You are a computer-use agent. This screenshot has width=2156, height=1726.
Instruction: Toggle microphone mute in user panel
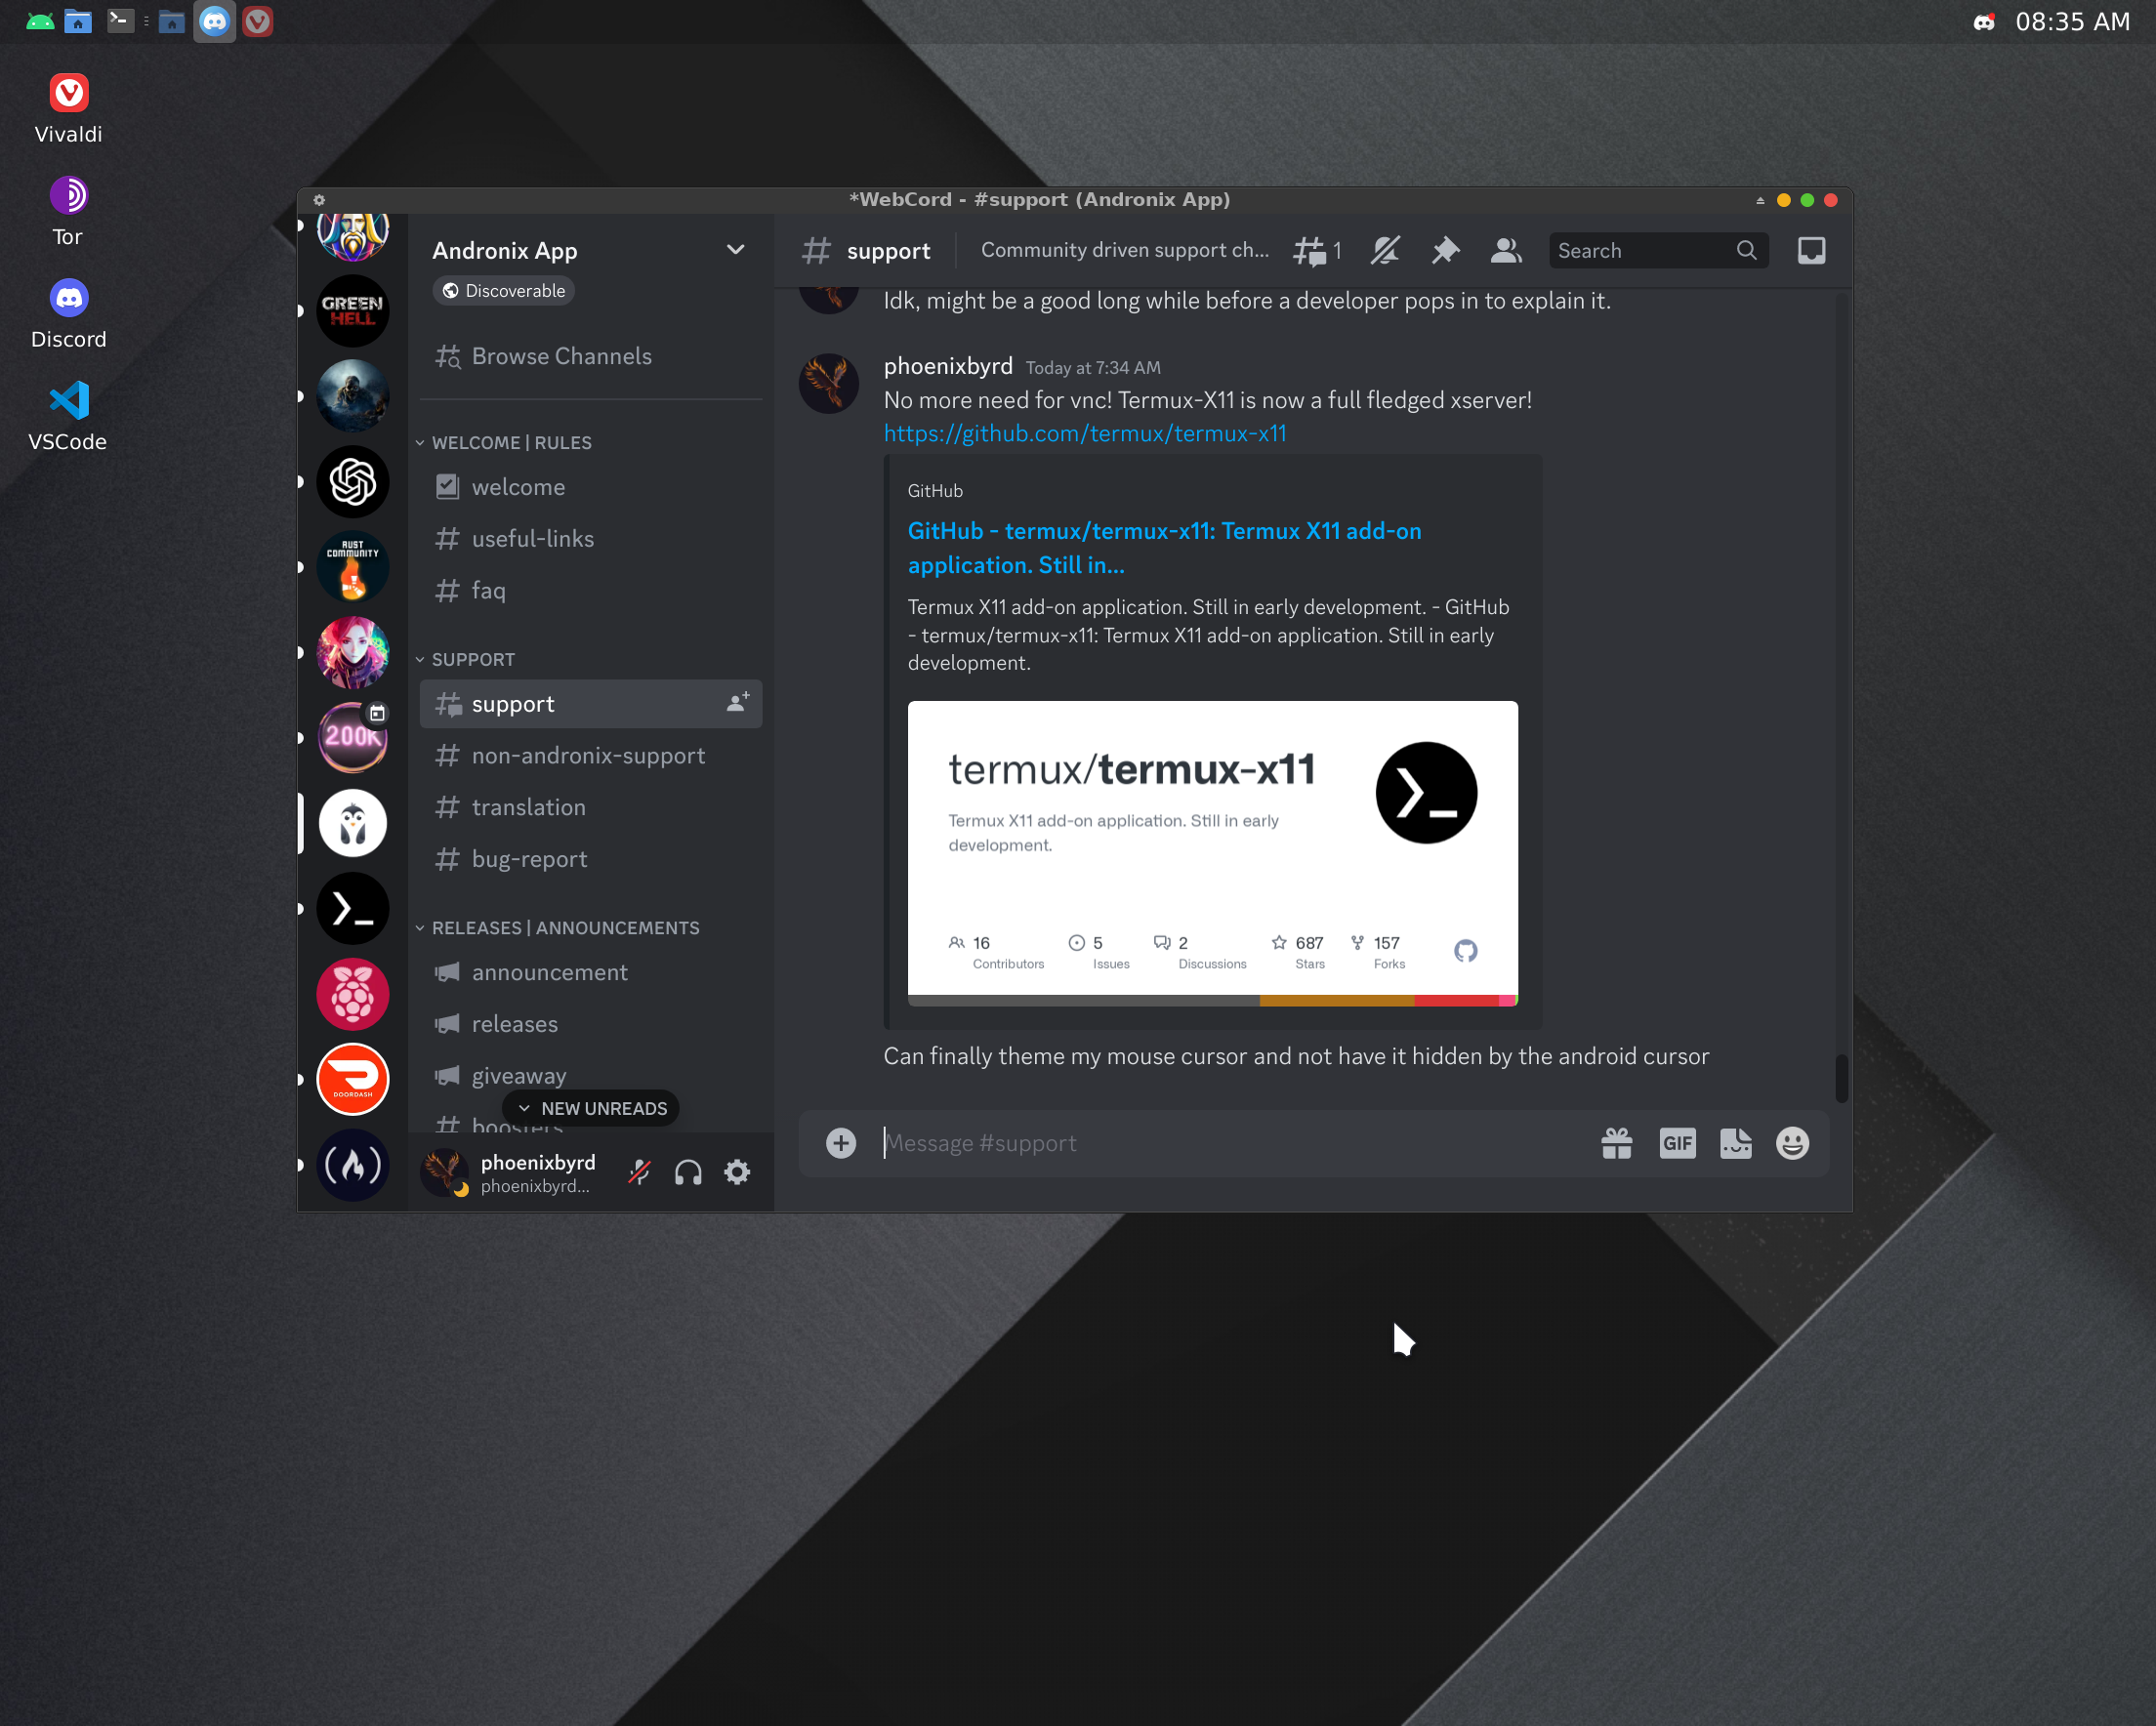click(639, 1172)
